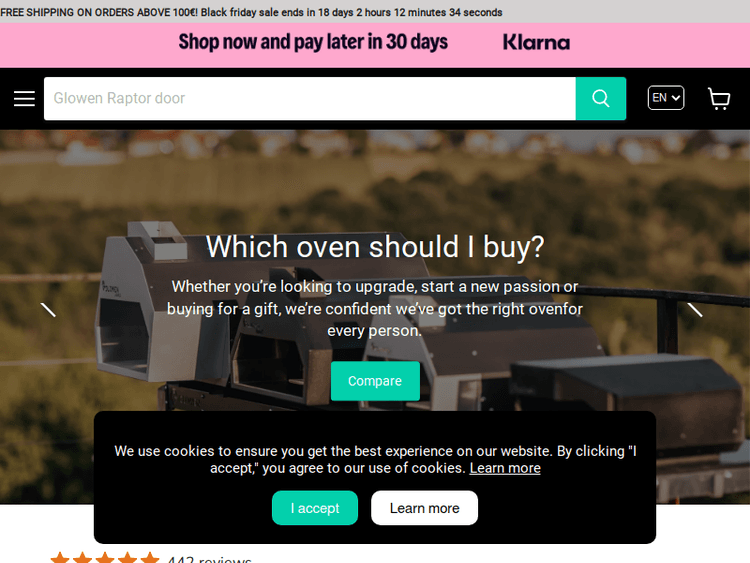
Task: Click the Klarna logo
Action: coord(536,43)
